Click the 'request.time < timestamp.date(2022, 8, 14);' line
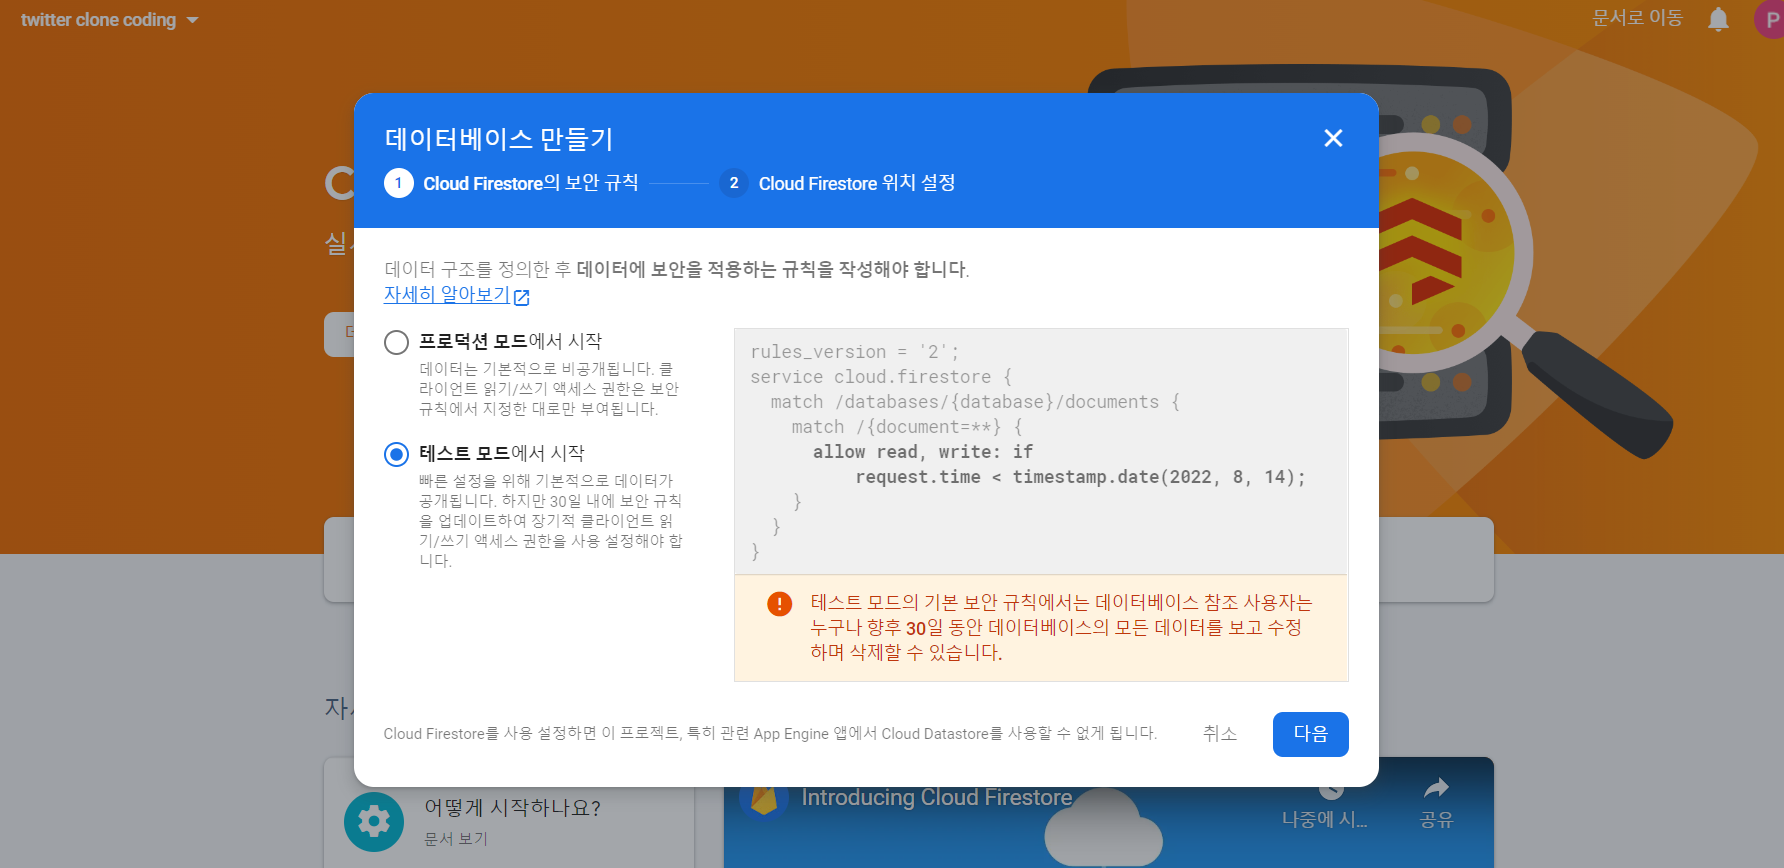 click(1080, 477)
